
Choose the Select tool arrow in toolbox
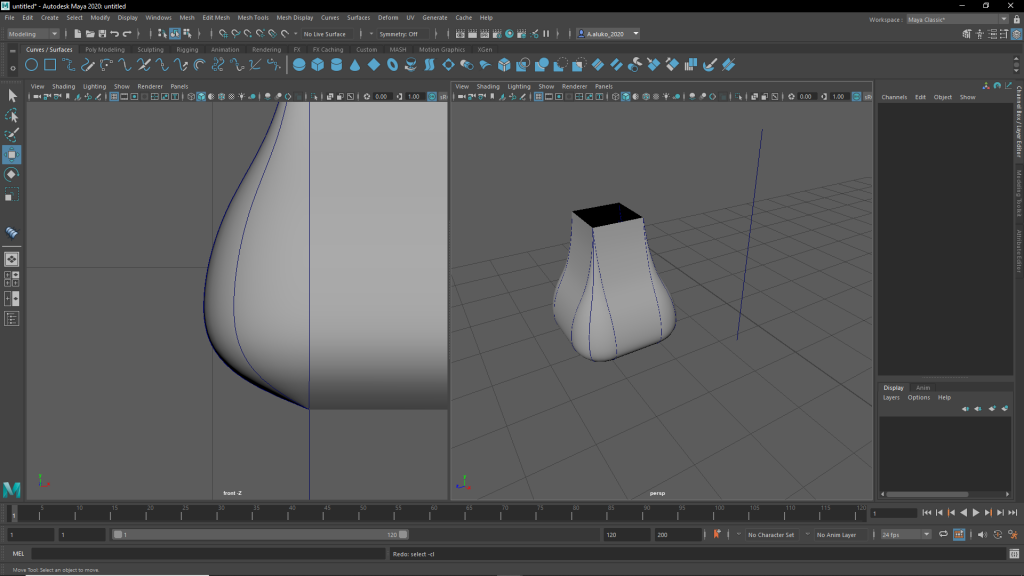click(x=12, y=96)
